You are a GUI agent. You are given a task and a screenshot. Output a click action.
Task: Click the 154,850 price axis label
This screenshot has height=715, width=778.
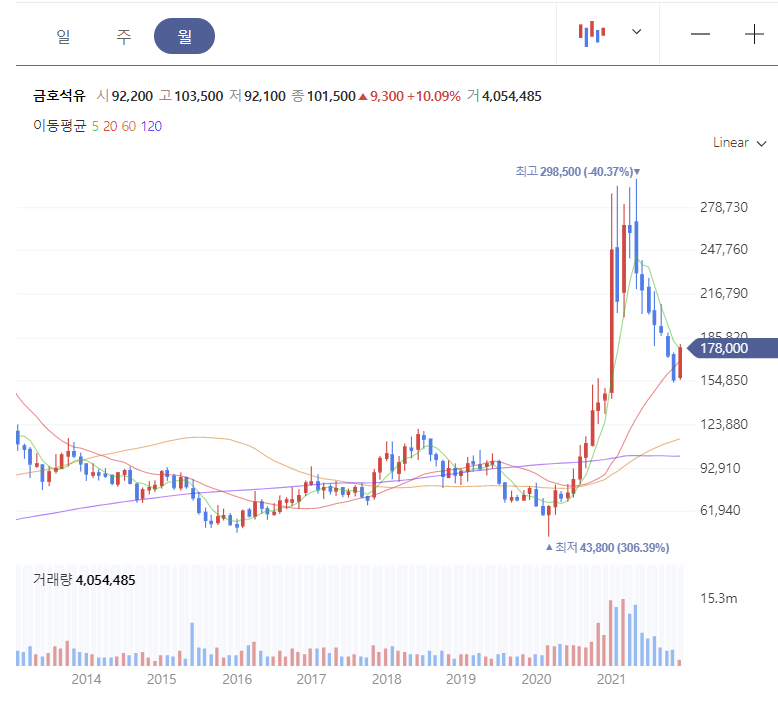723,381
